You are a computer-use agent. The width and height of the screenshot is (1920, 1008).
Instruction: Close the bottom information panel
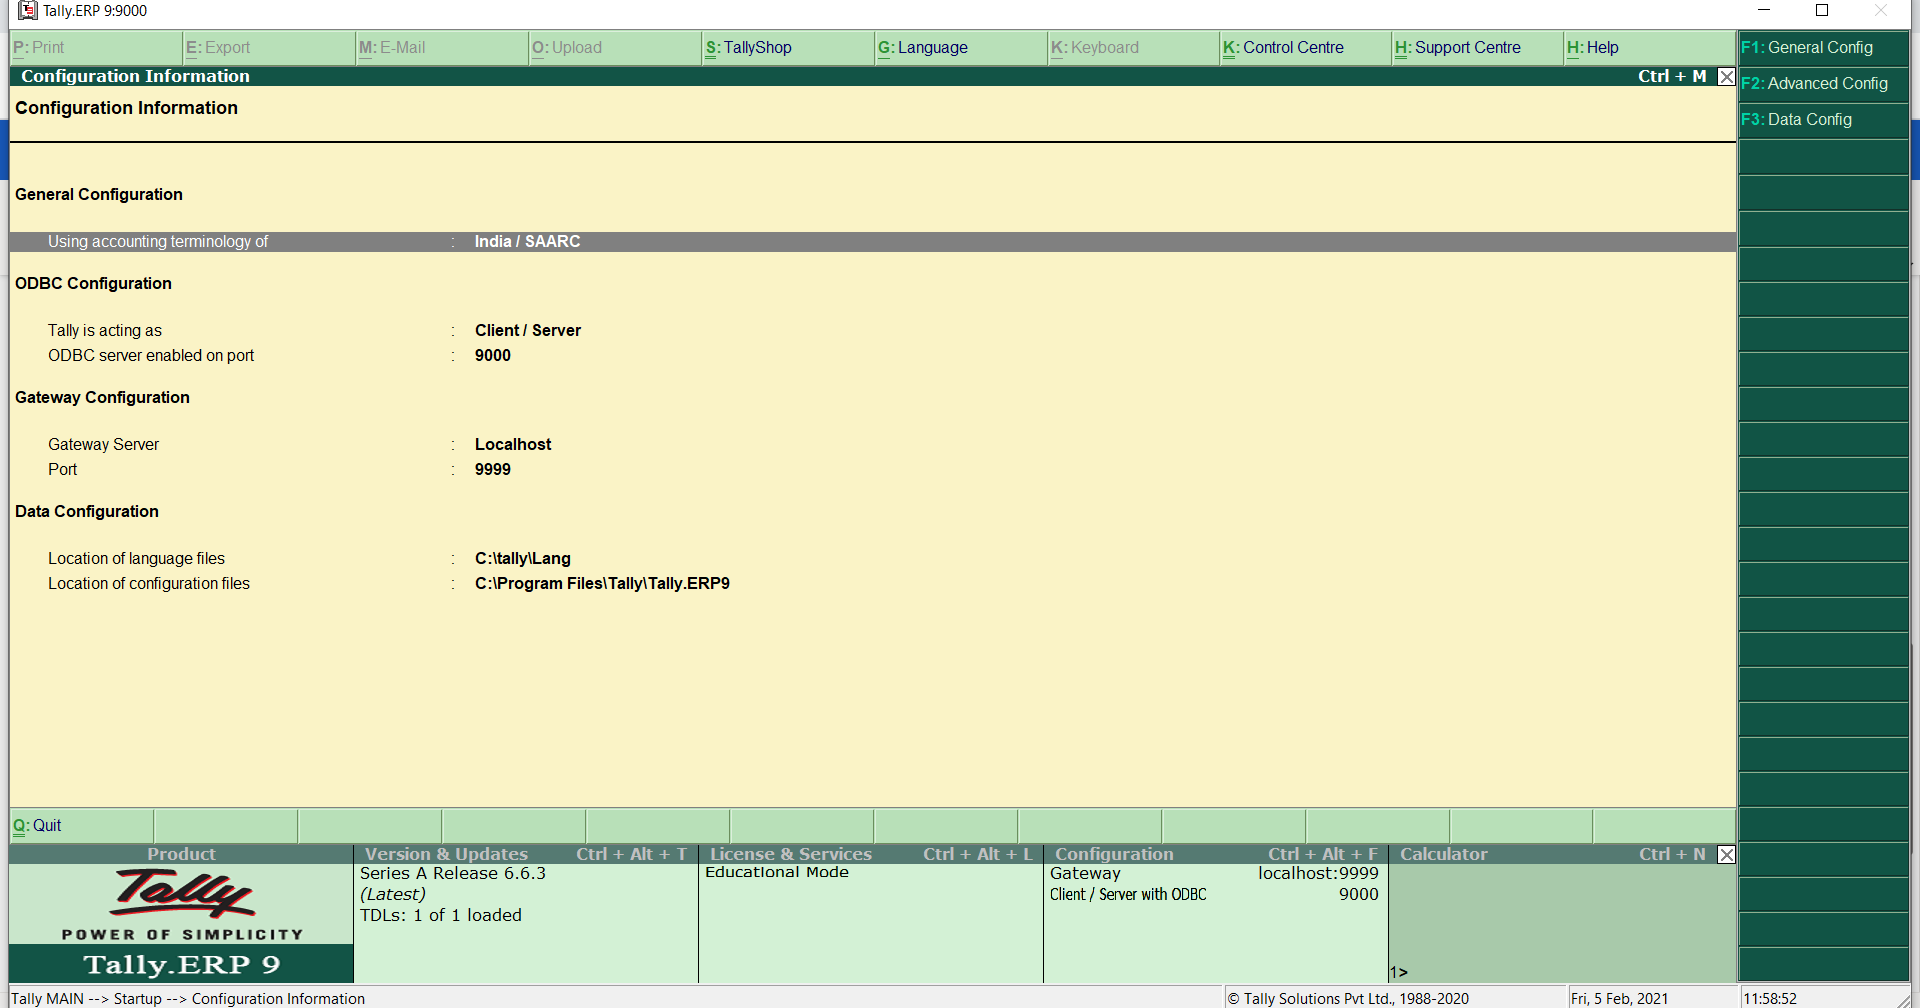(1726, 854)
